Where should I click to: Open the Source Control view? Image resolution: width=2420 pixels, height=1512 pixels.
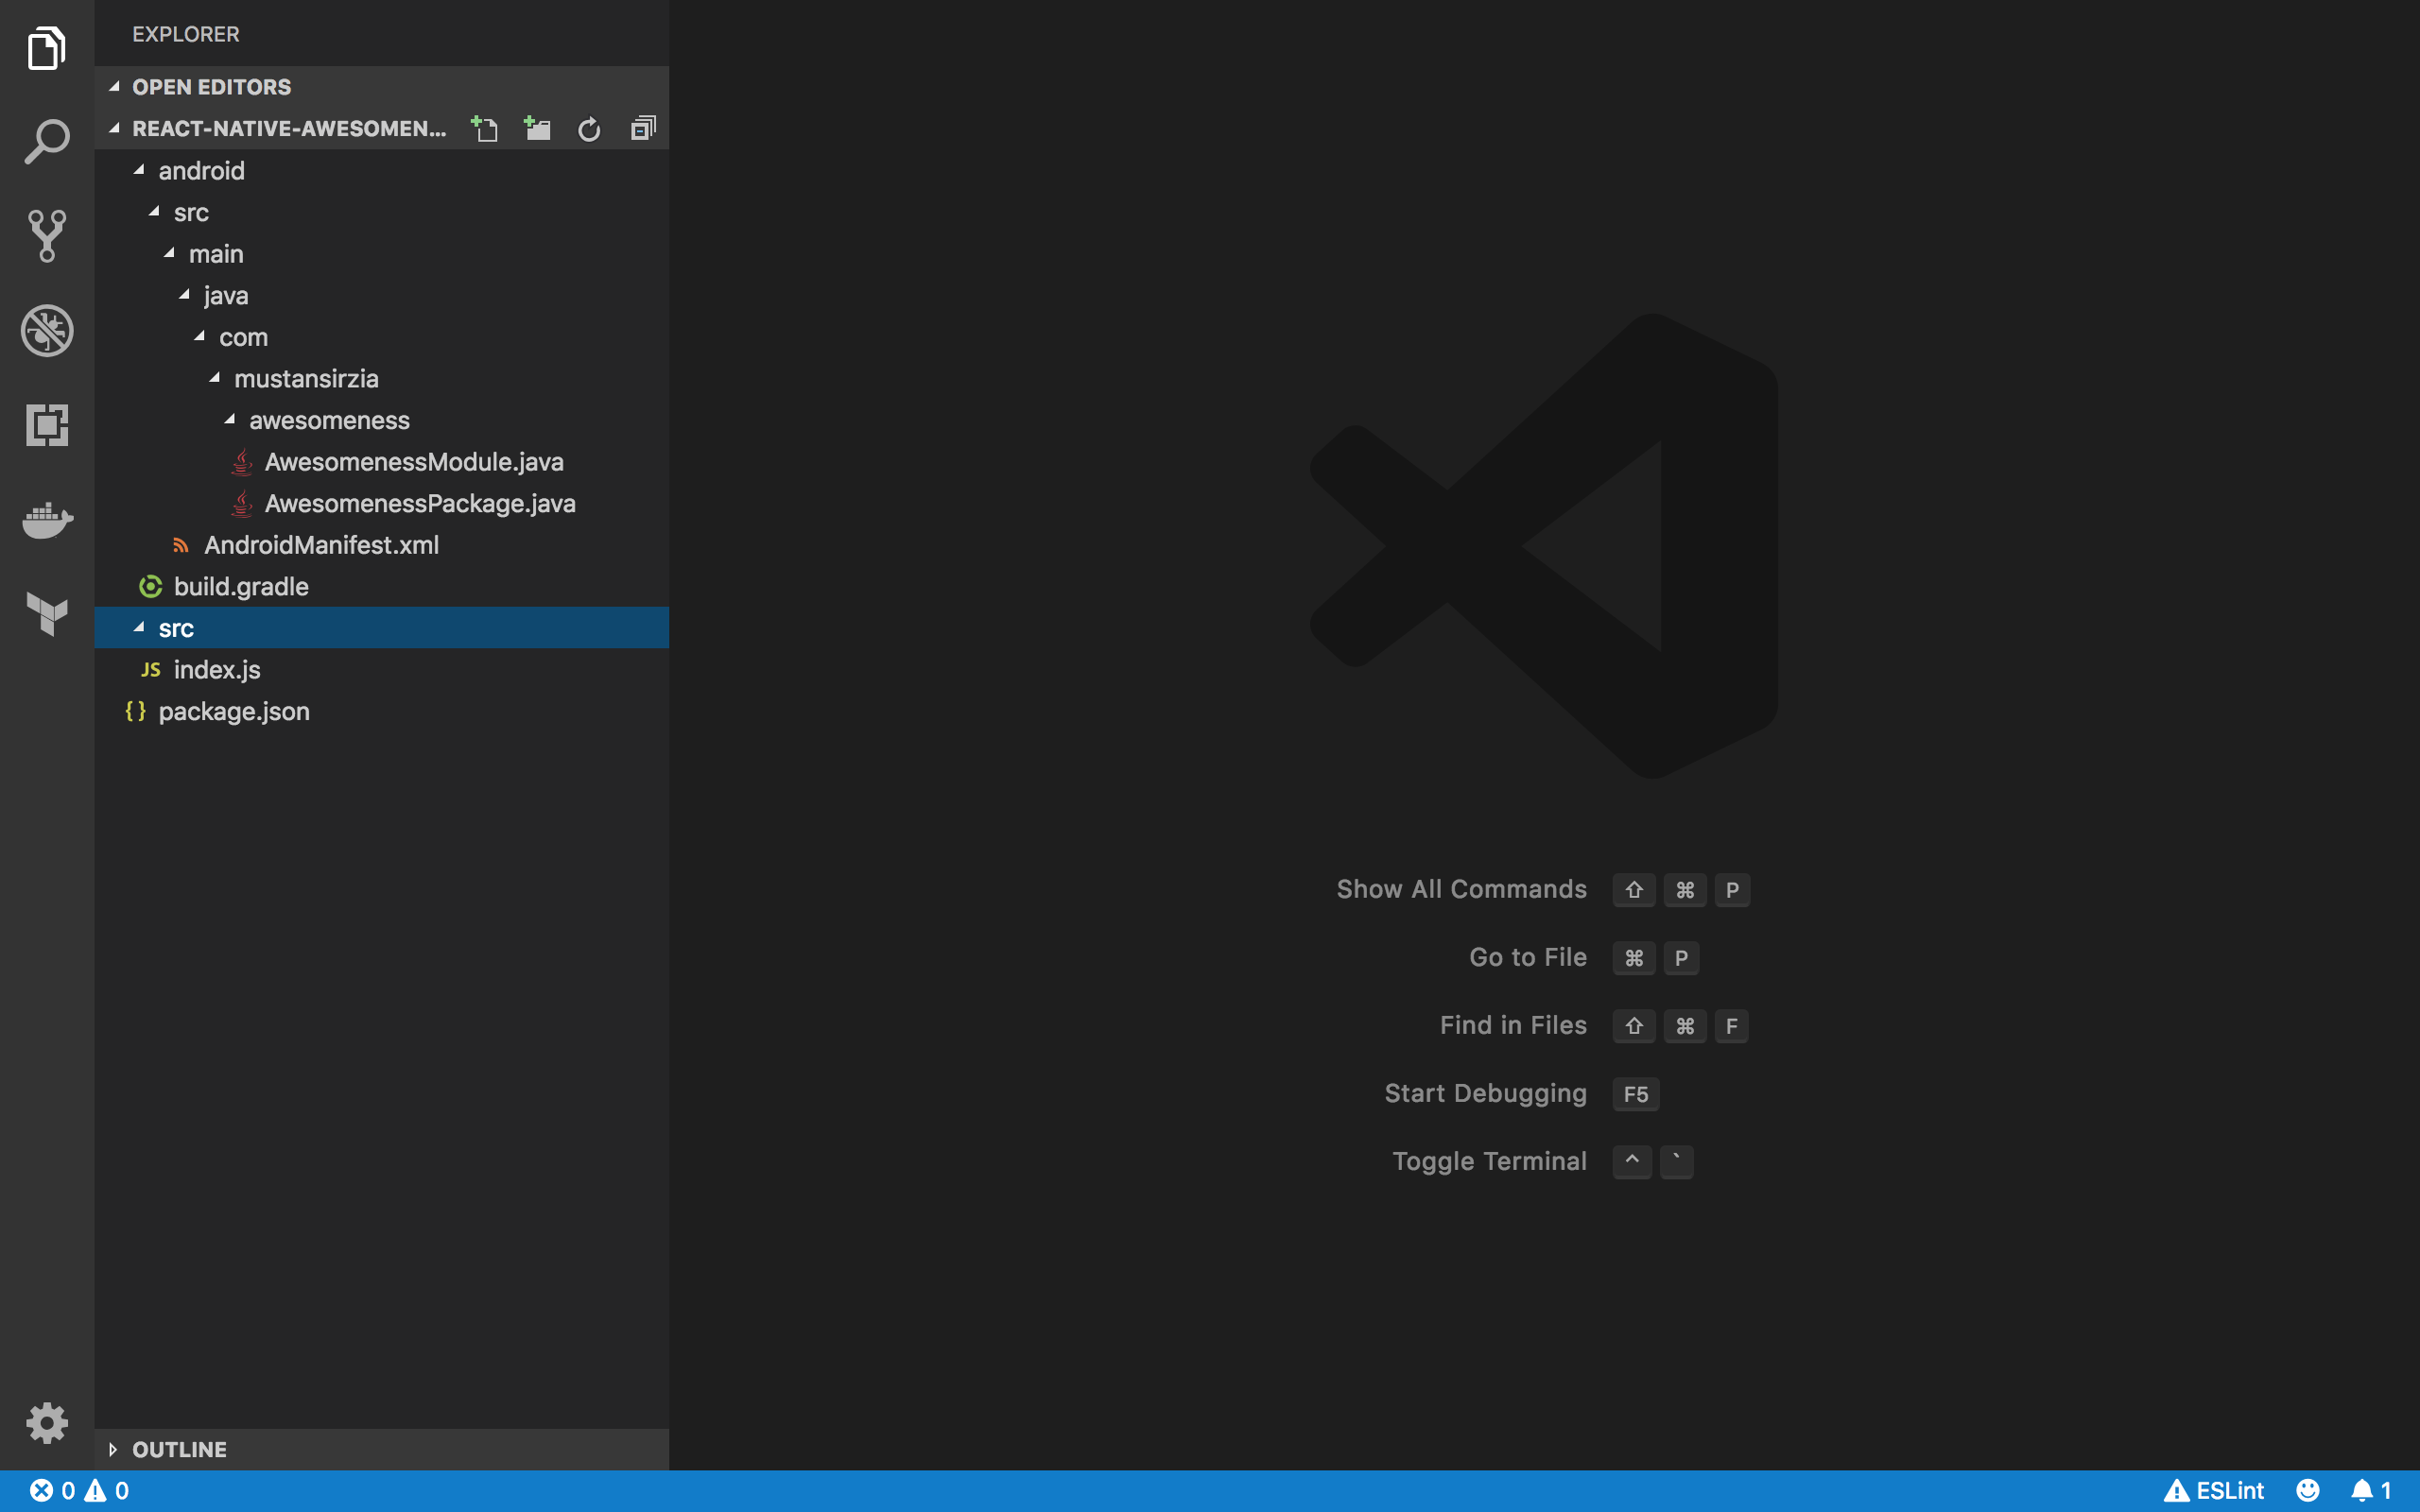(47, 236)
